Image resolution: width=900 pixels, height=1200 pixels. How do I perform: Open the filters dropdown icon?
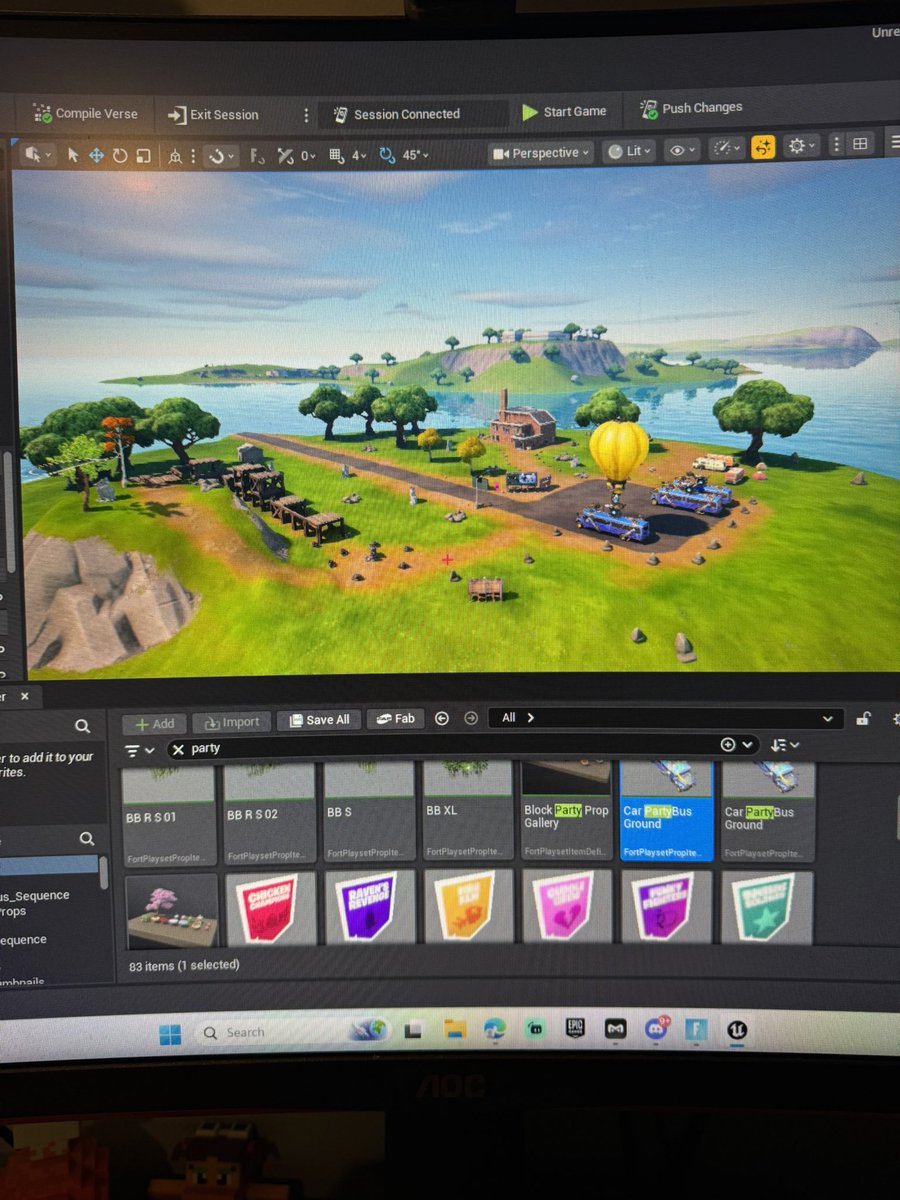point(139,750)
